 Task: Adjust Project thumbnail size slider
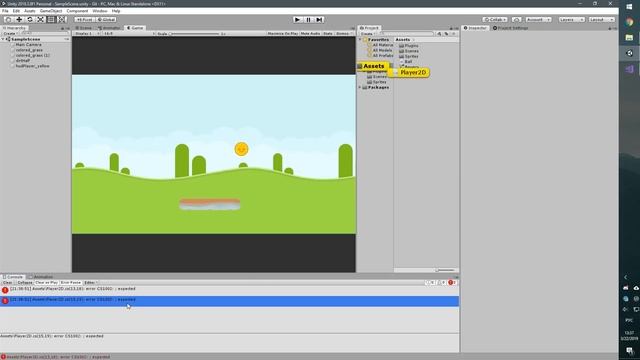pos(444,270)
